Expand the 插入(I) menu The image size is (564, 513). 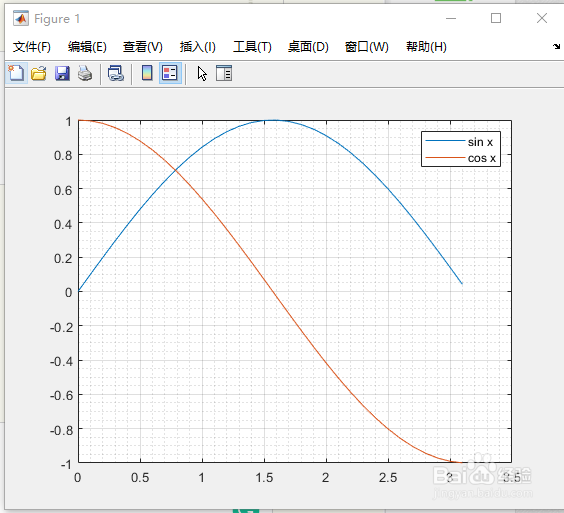(x=197, y=47)
